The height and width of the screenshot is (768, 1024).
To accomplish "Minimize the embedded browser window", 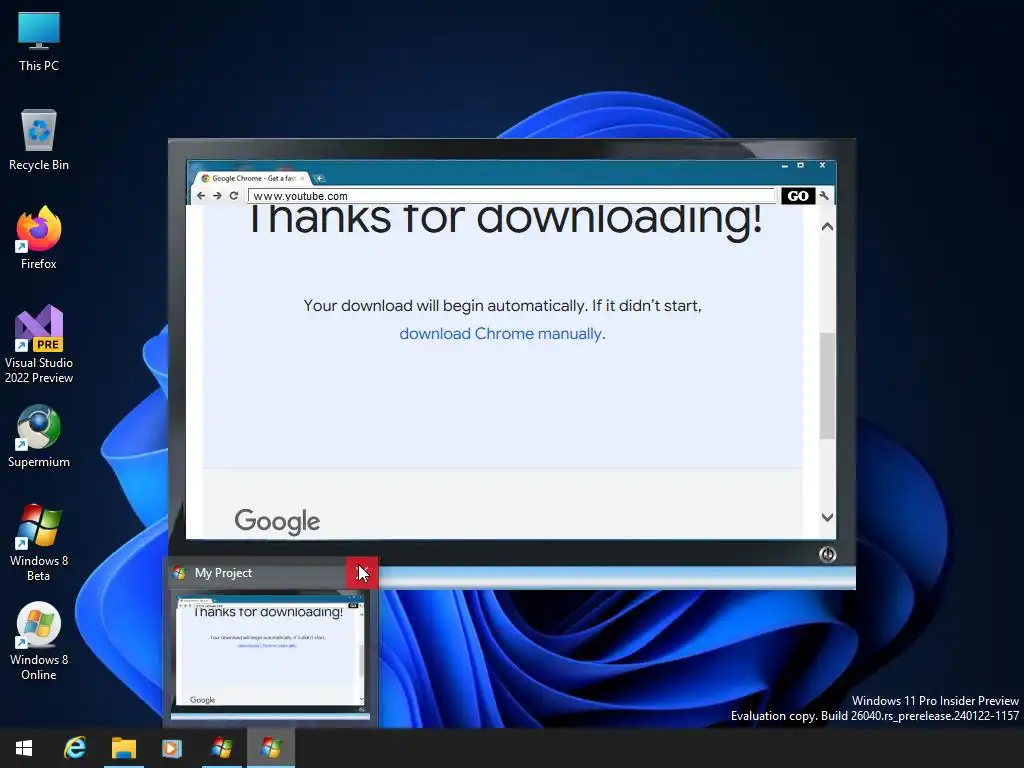I will click(784, 166).
